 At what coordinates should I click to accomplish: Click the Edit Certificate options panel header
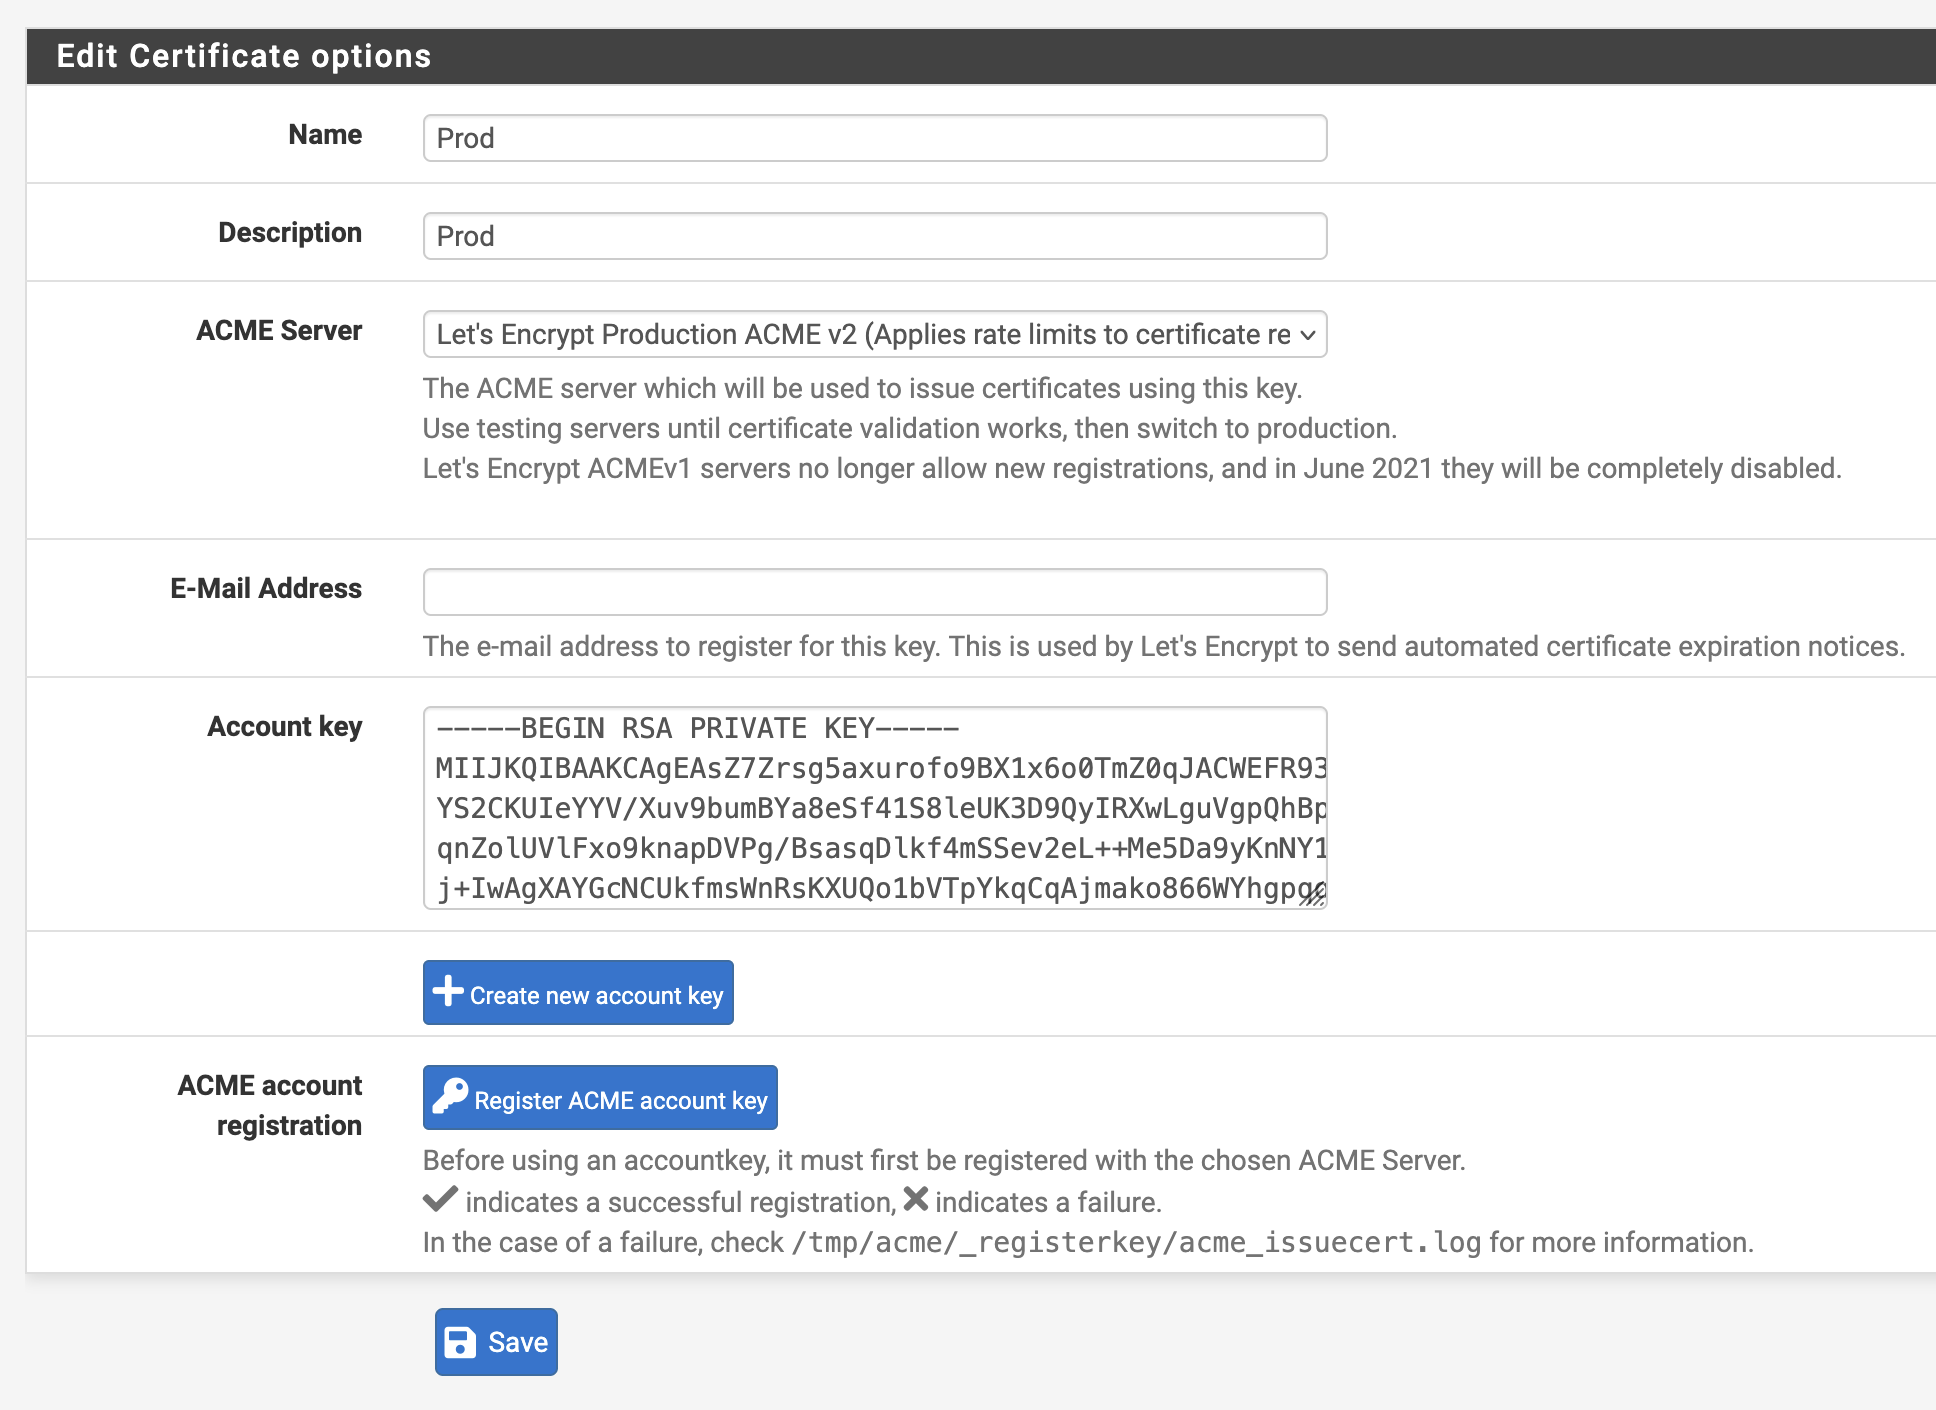(243, 56)
